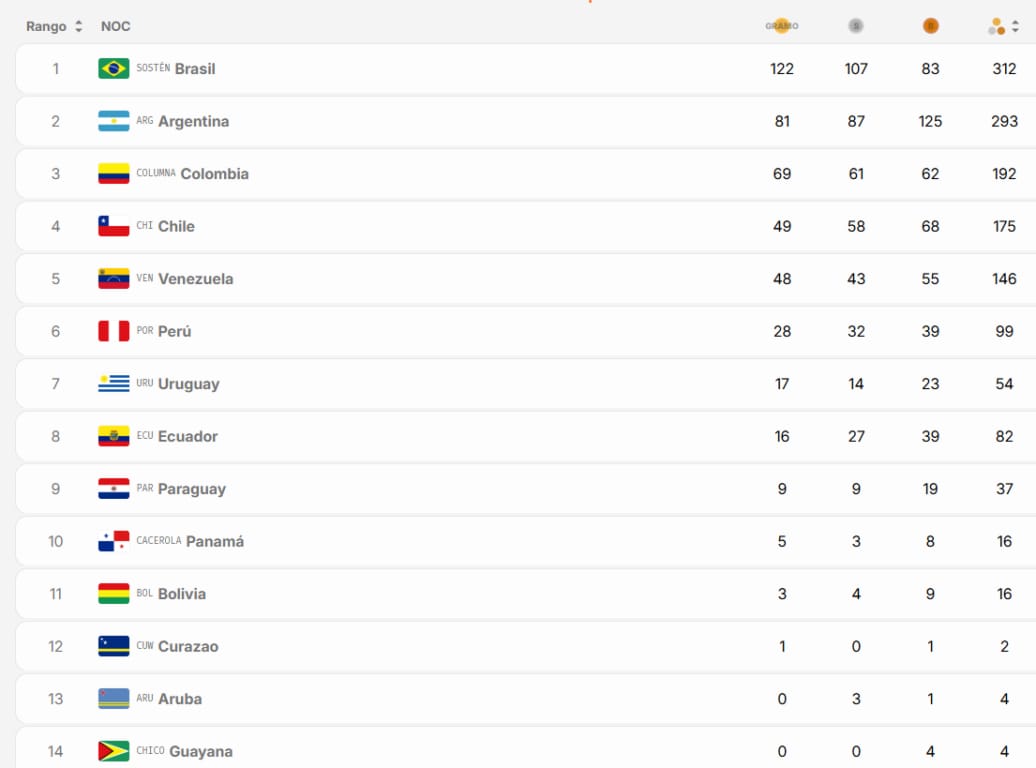Click the silver medal column icon
The image size is (1036, 768).
point(856,26)
